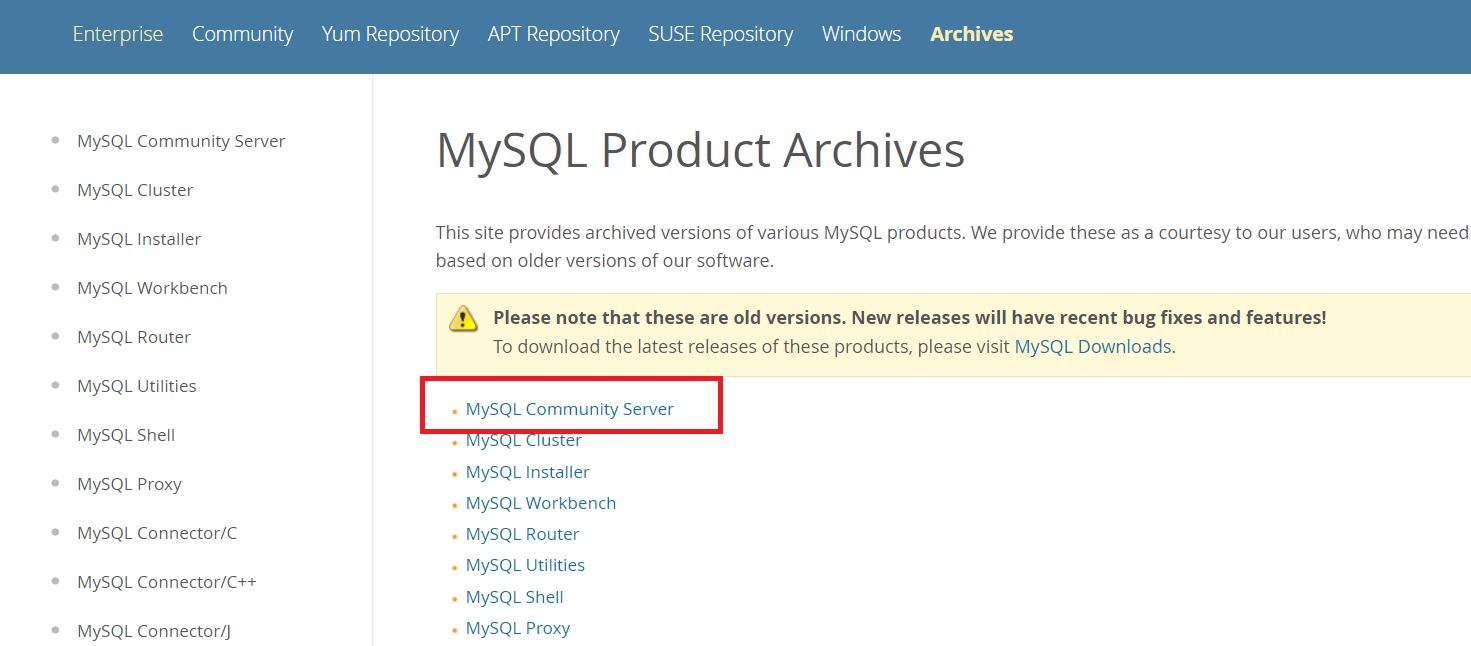Select MySQL Router in sidebar
Image resolution: width=1471 pixels, height=646 pixels.
tap(134, 337)
